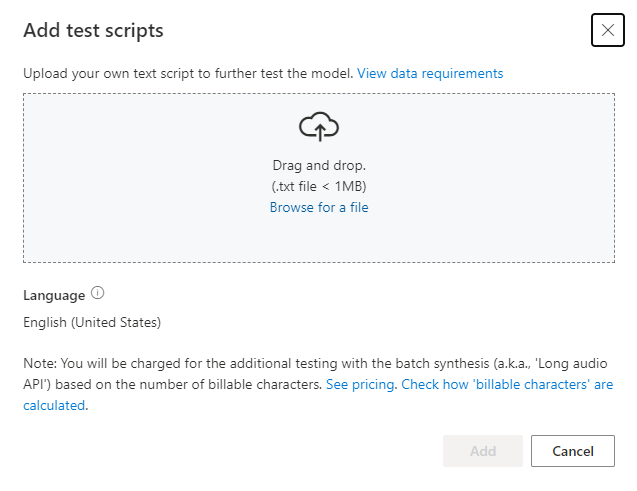Click the Add test scripts title
Viewport: 637px width, 491px height.
(x=93, y=30)
